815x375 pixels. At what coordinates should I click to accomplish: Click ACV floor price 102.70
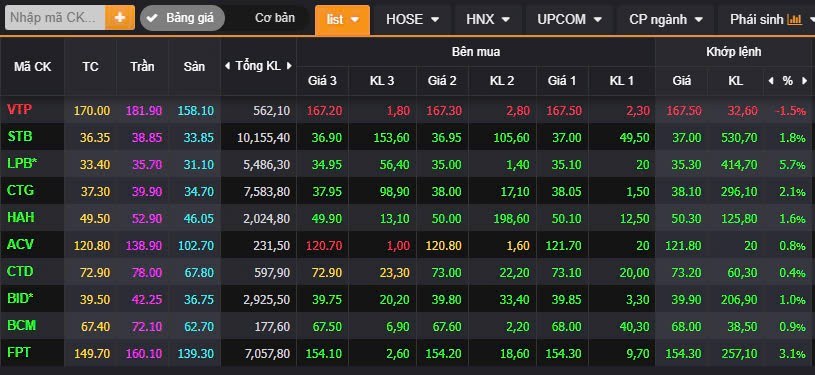tap(196, 246)
